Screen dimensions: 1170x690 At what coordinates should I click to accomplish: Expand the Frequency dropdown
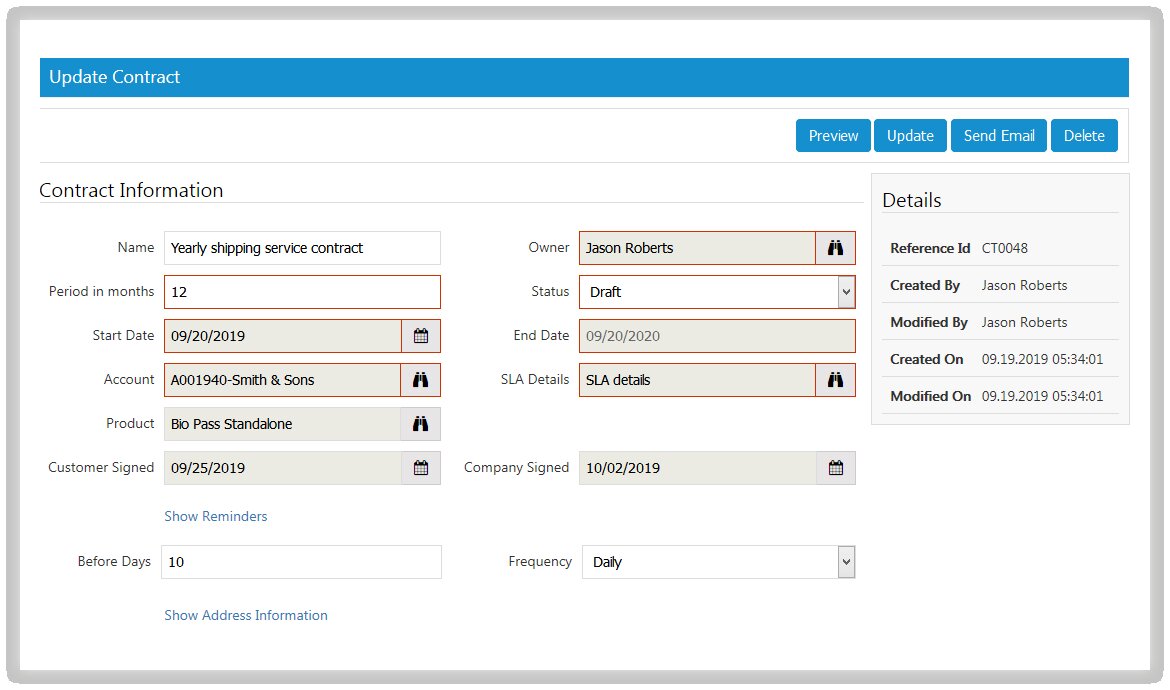click(846, 562)
